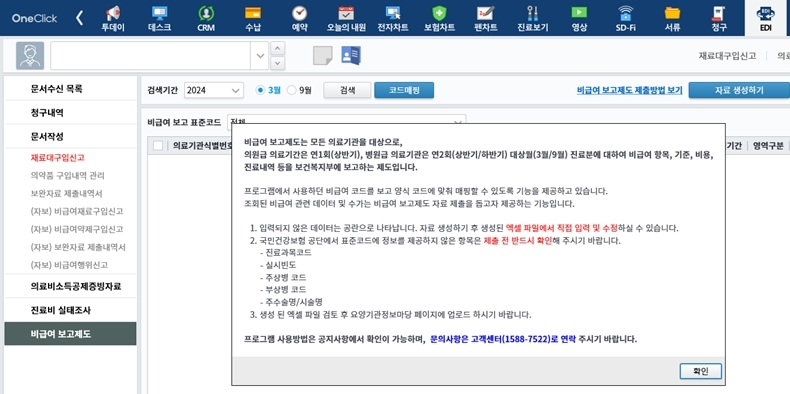Open the CRM icon
The width and height of the screenshot is (790, 394).
(x=206, y=18)
